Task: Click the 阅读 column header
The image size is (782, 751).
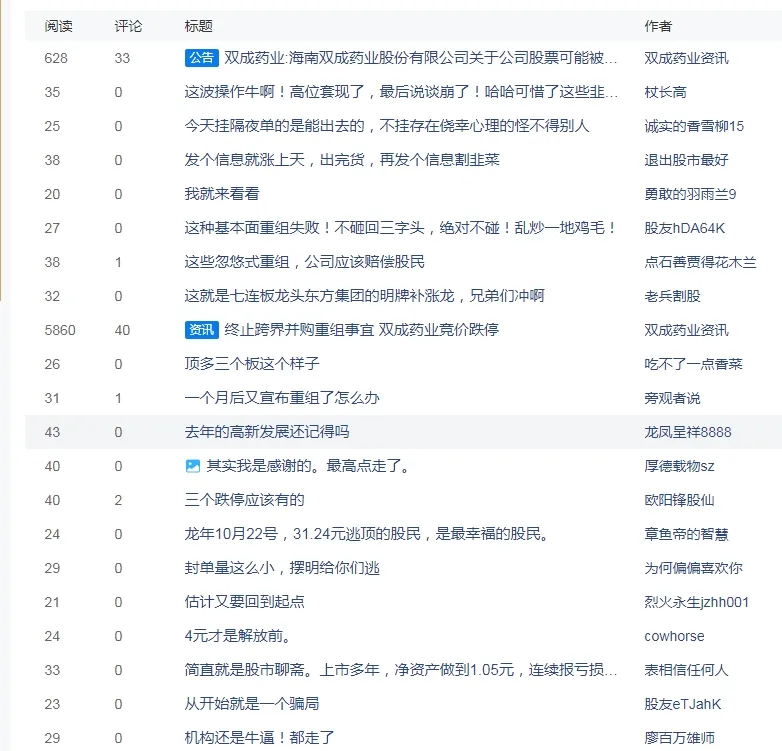Action: (x=58, y=25)
